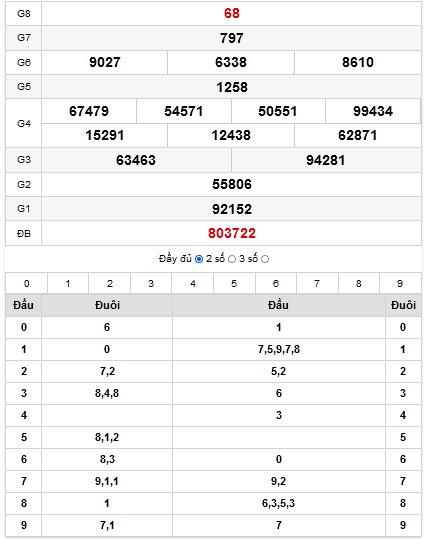Image resolution: width=424 pixels, height=539 pixels.
Task: Click the G2 prize number 55806
Action: point(231,184)
